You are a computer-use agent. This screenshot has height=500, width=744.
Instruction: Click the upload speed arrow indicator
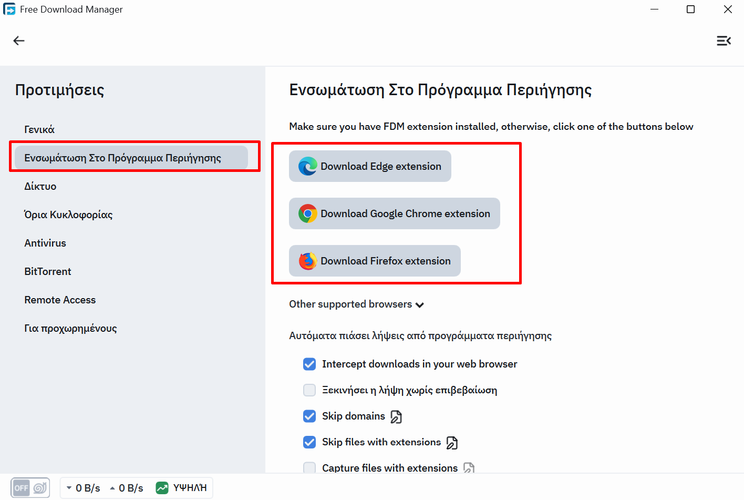click(112, 488)
